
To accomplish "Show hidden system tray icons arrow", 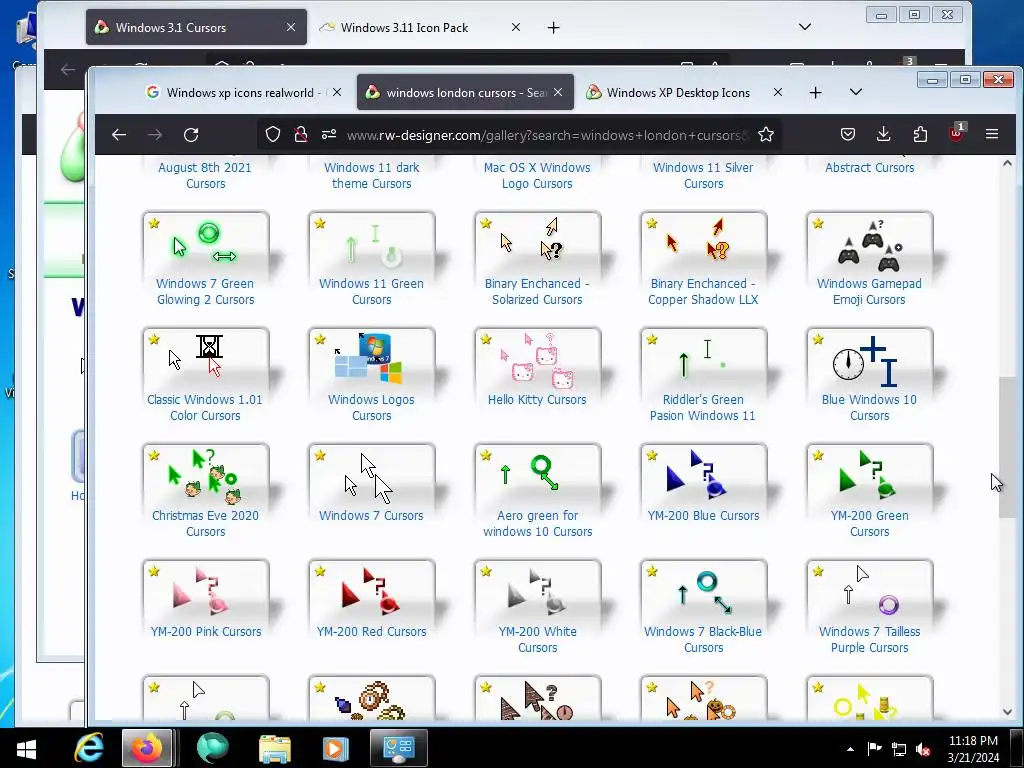I will [850, 749].
